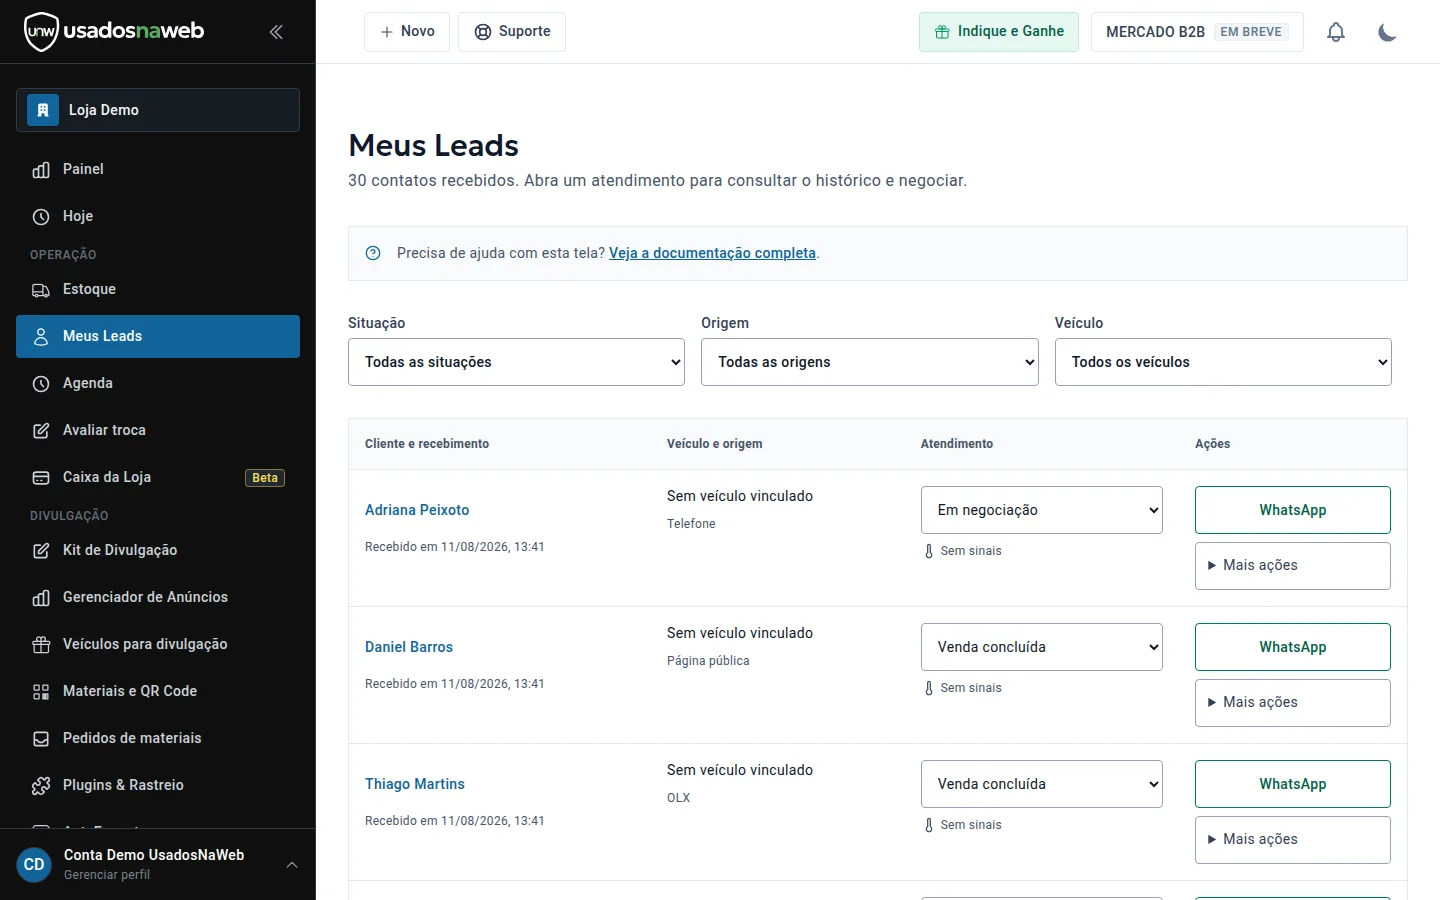Open lead Thiago Martins

(x=415, y=784)
